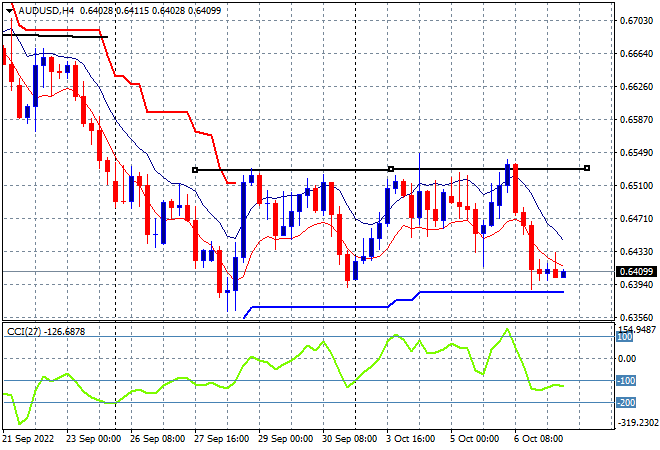Click the 3 Oct 16:00 time label

tap(411, 439)
